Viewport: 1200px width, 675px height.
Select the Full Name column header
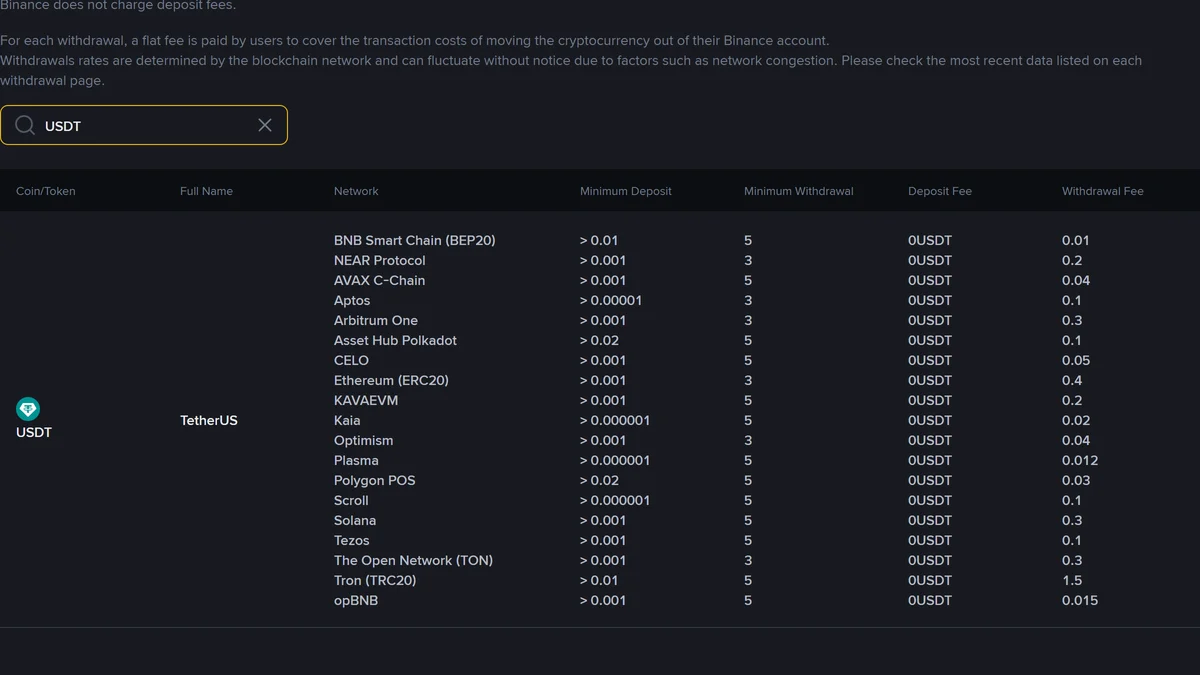[206, 191]
